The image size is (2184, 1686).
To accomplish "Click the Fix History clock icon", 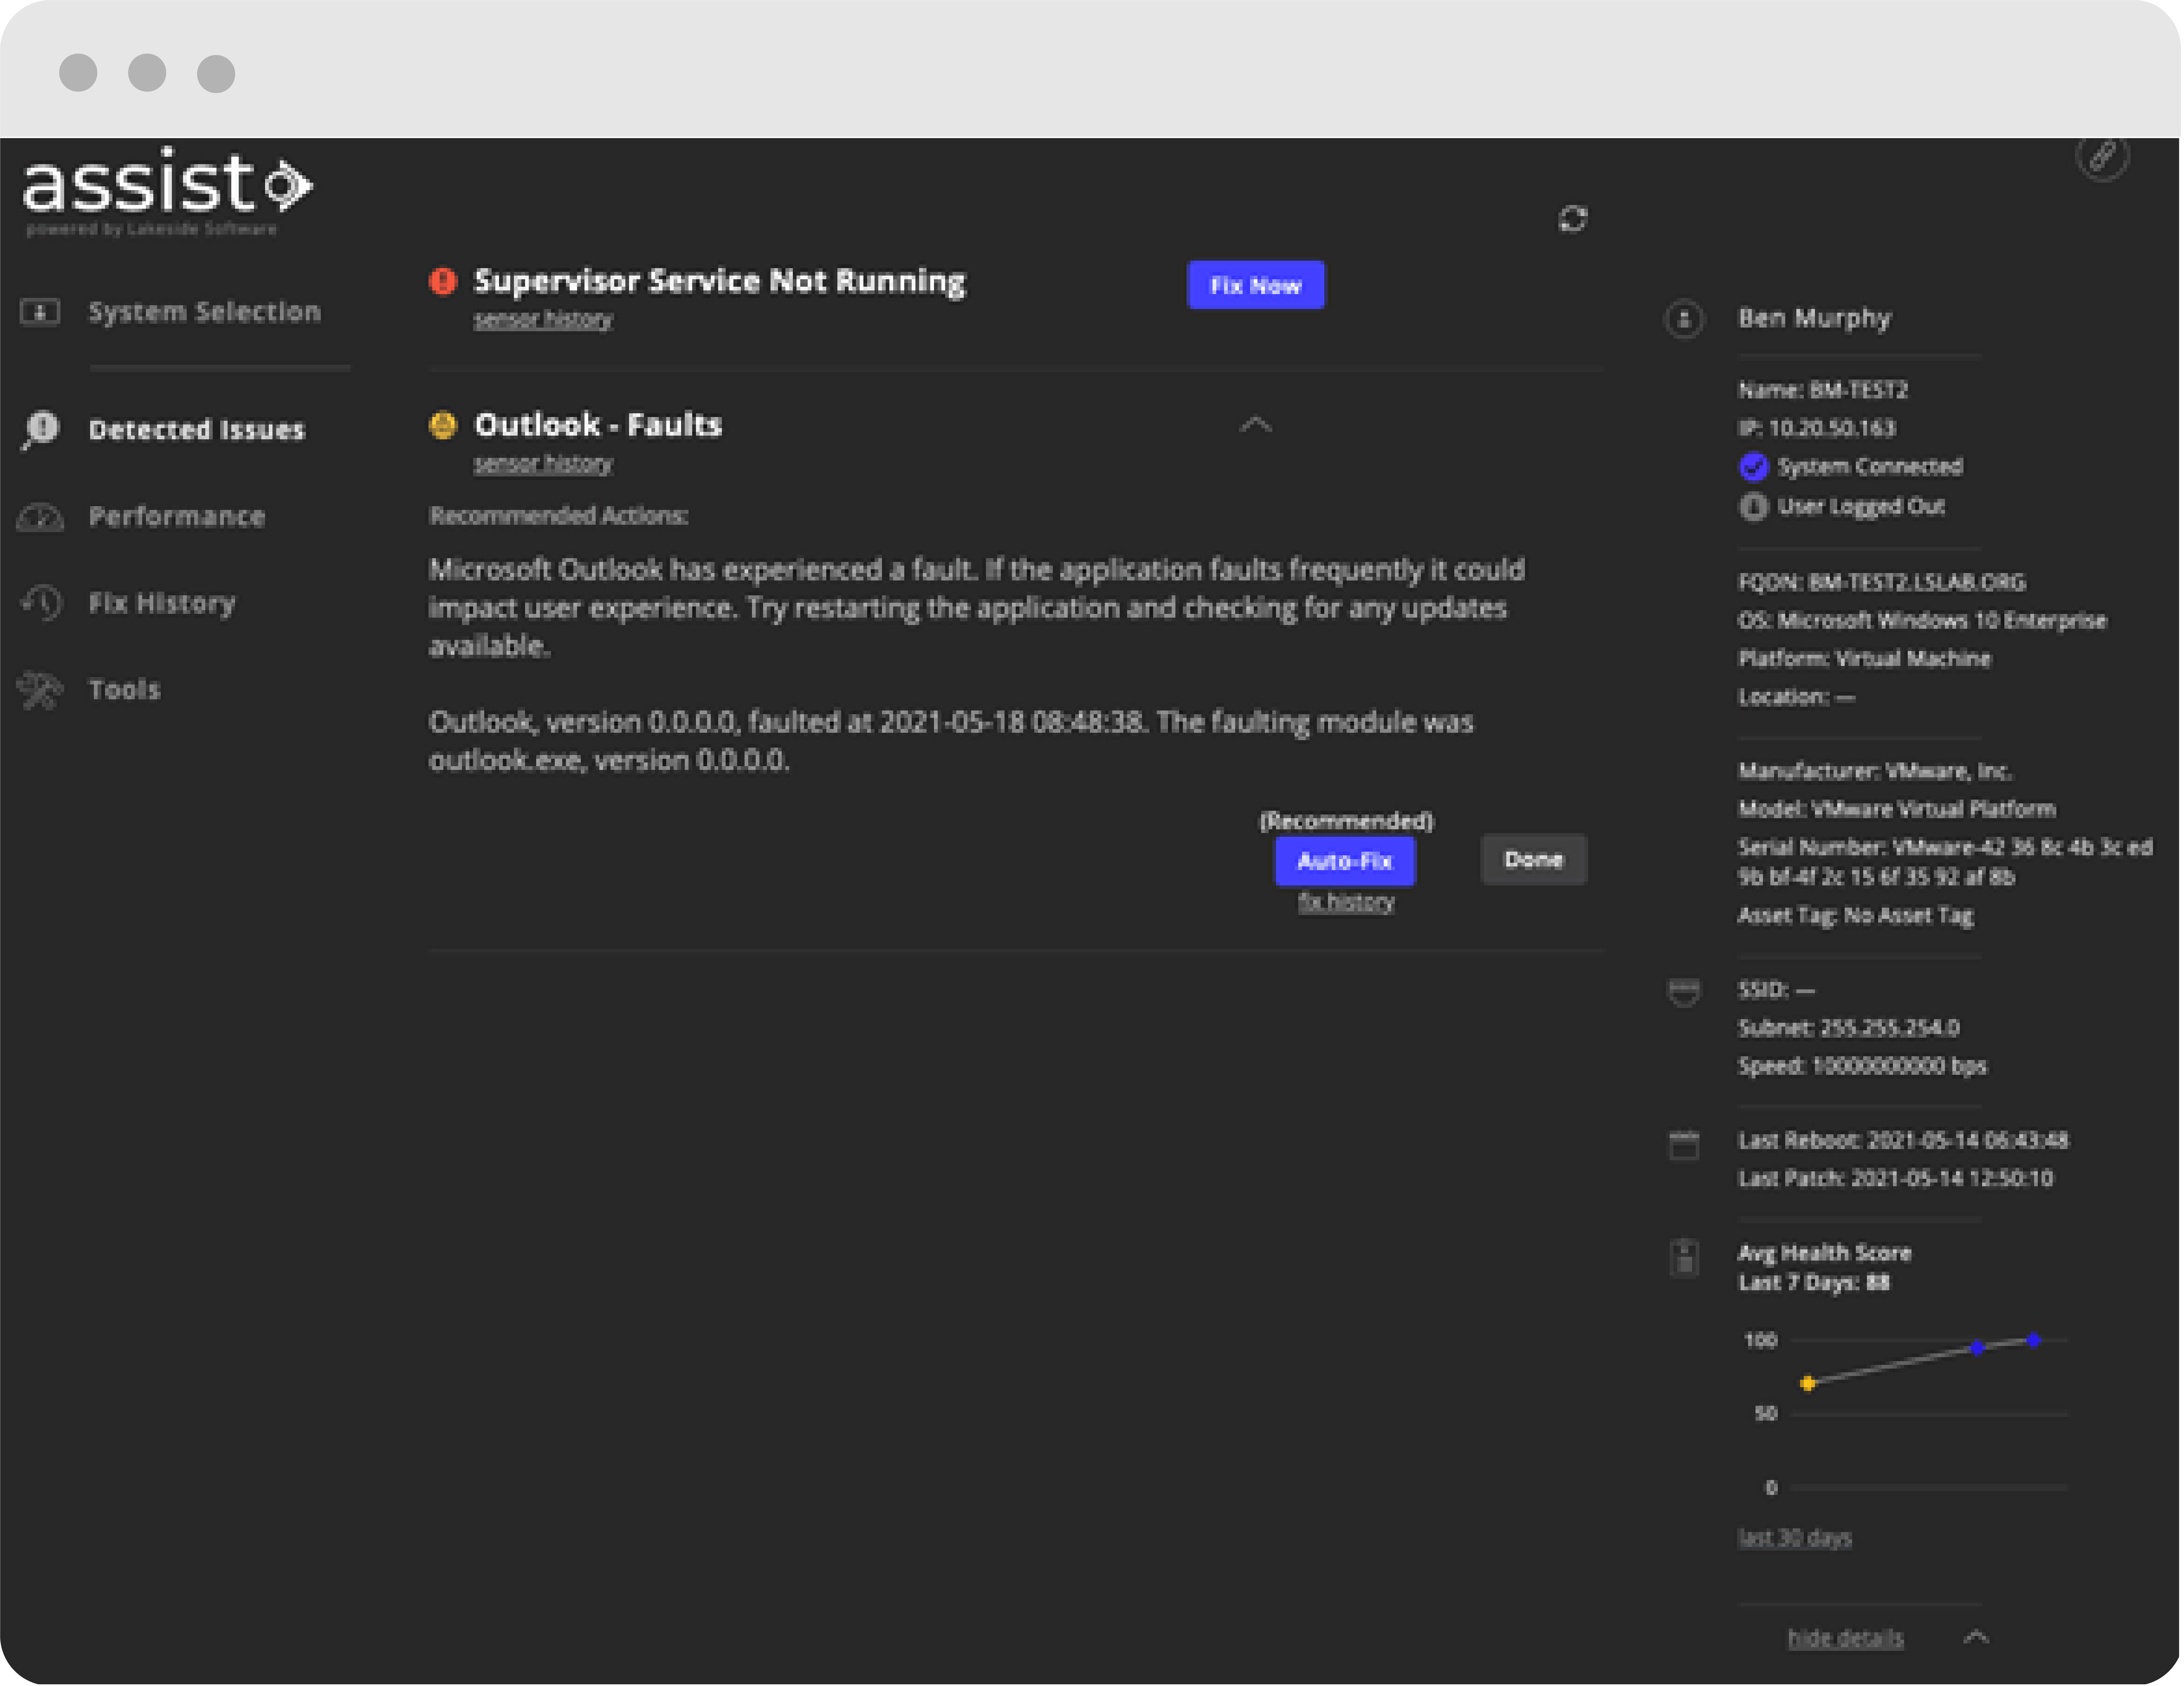I will [41, 603].
